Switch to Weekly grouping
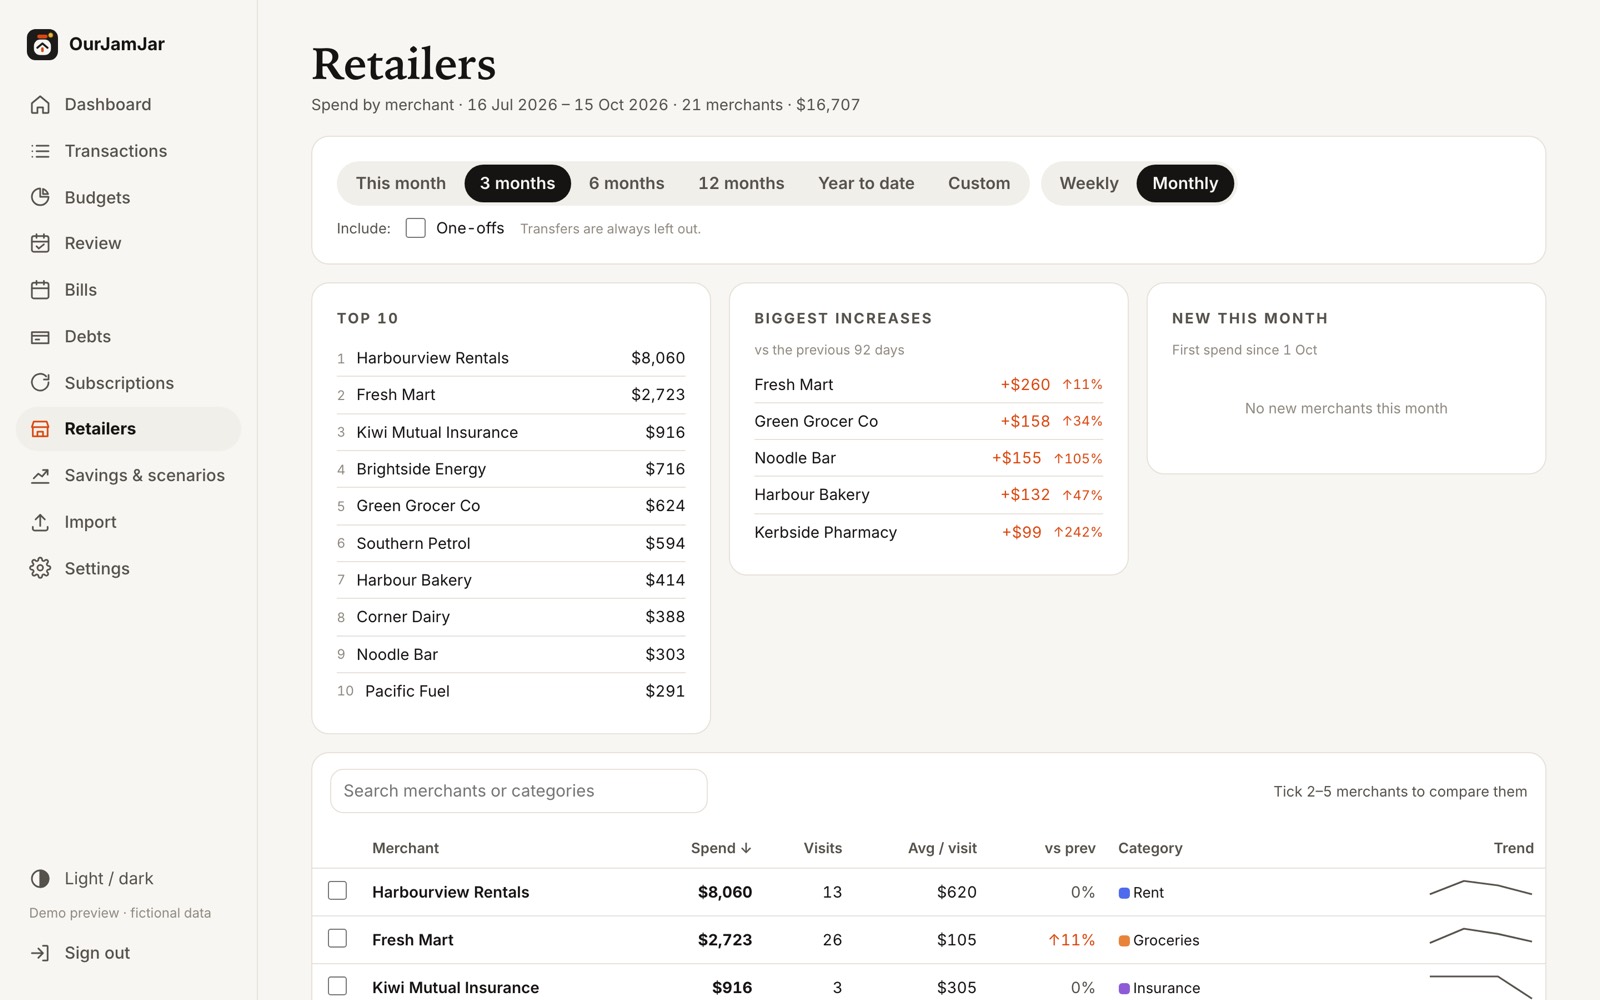Image resolution: width=1600 pixels, height=1000 pixels. point(1089,184)
